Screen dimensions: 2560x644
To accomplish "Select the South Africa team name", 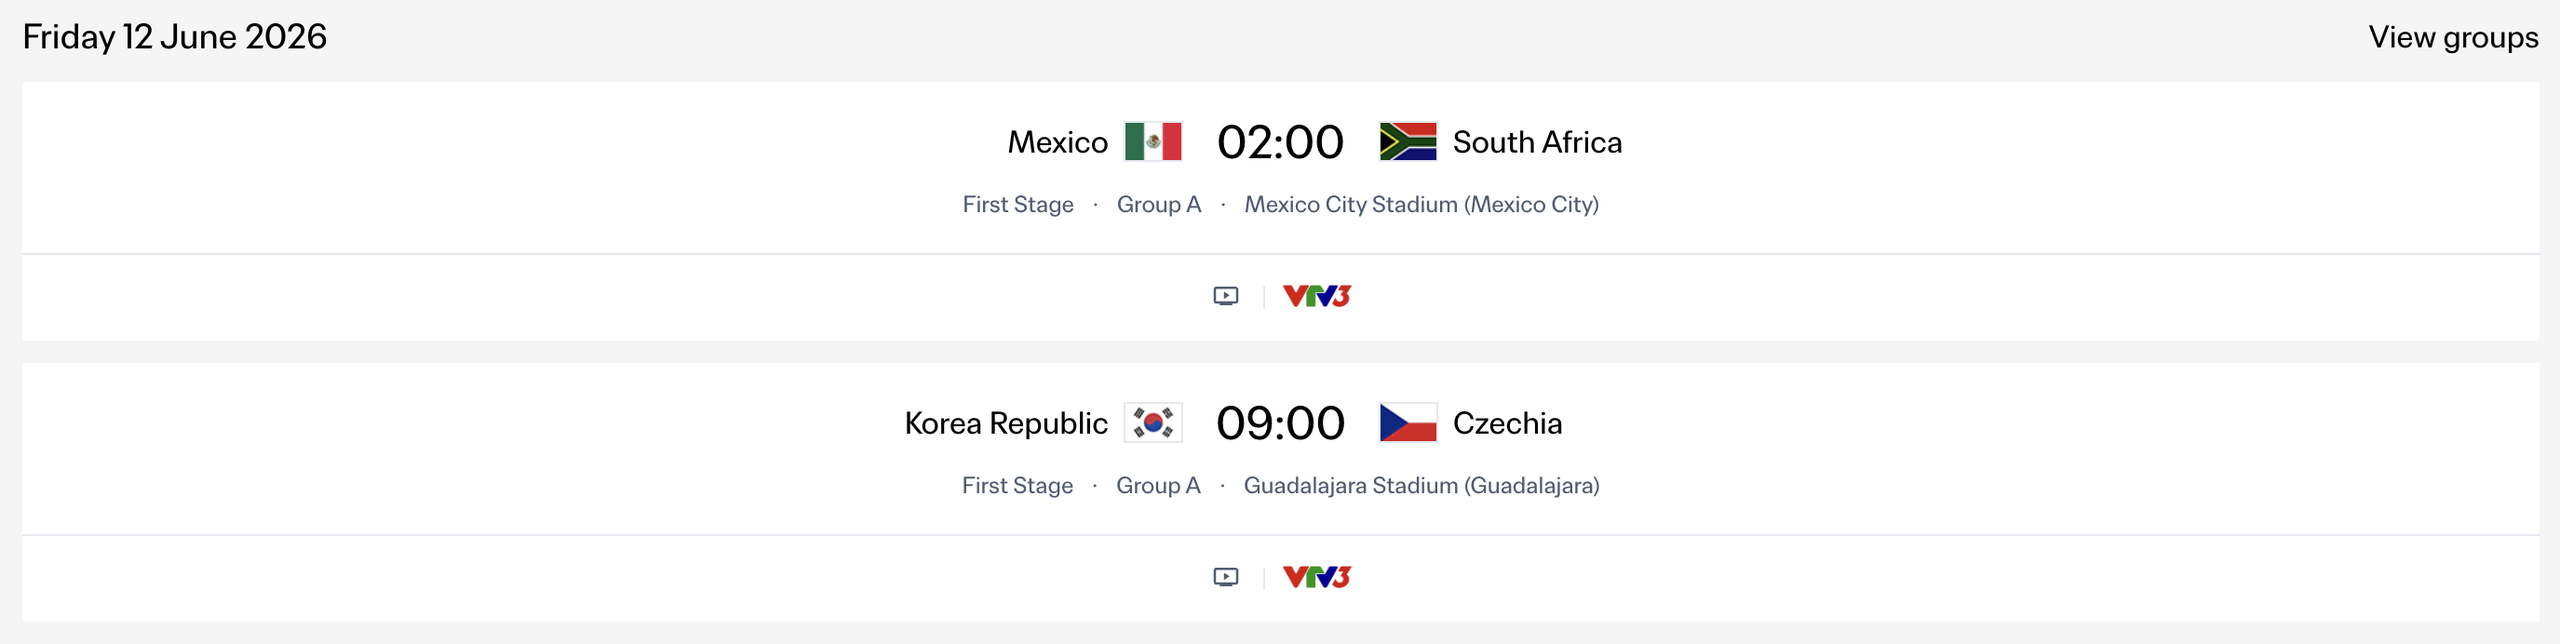I will [x=1537, y=142].
